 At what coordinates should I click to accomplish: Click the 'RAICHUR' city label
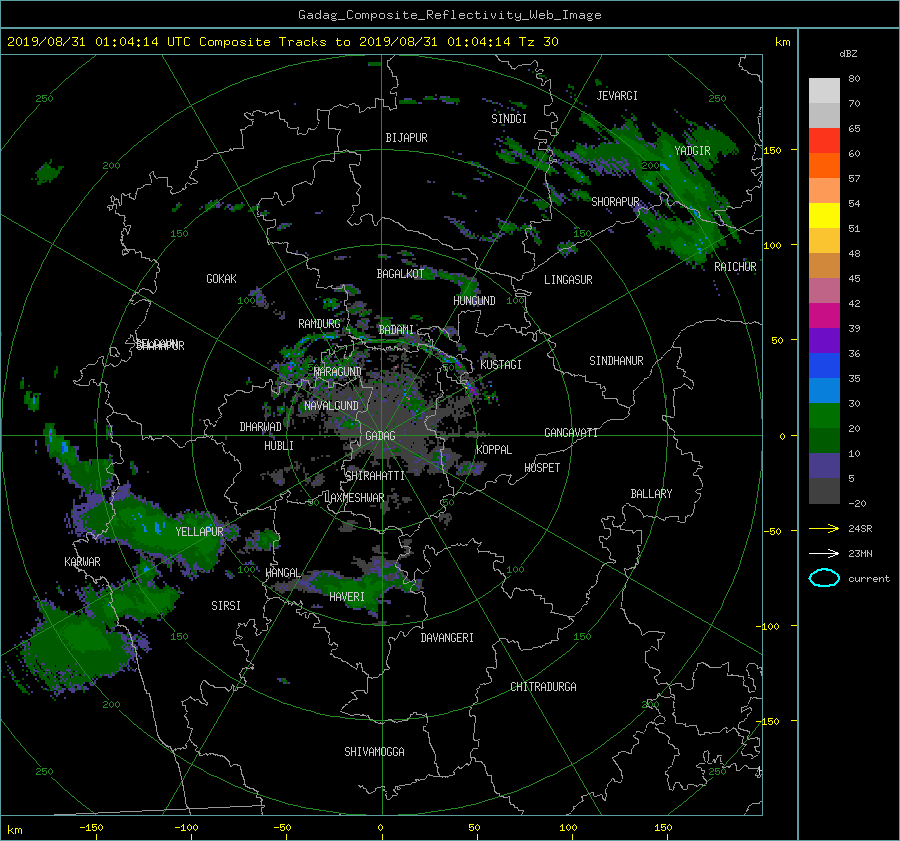tap(735, 267)
